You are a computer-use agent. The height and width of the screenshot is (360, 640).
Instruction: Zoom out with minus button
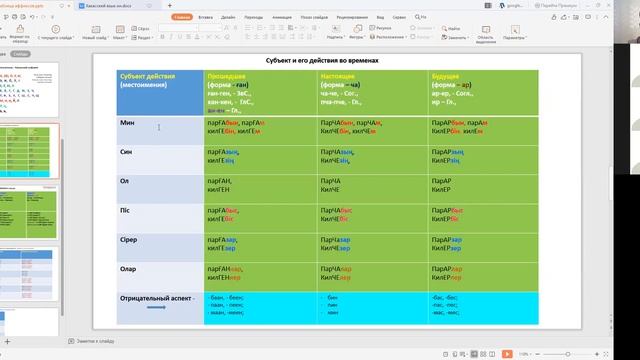tap(538, 354)
